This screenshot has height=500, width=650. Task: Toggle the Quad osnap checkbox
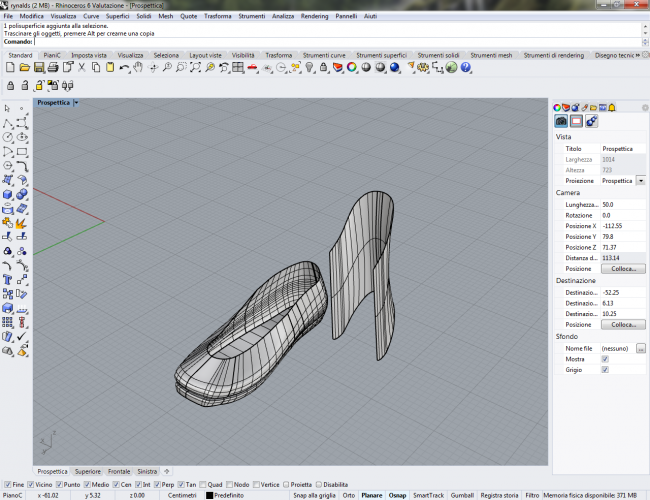click(x=203, y=484)
